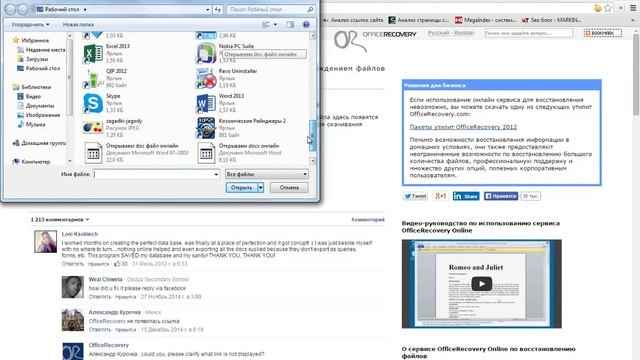Select the QIP 2012 shortcut icon

(93, 79)
